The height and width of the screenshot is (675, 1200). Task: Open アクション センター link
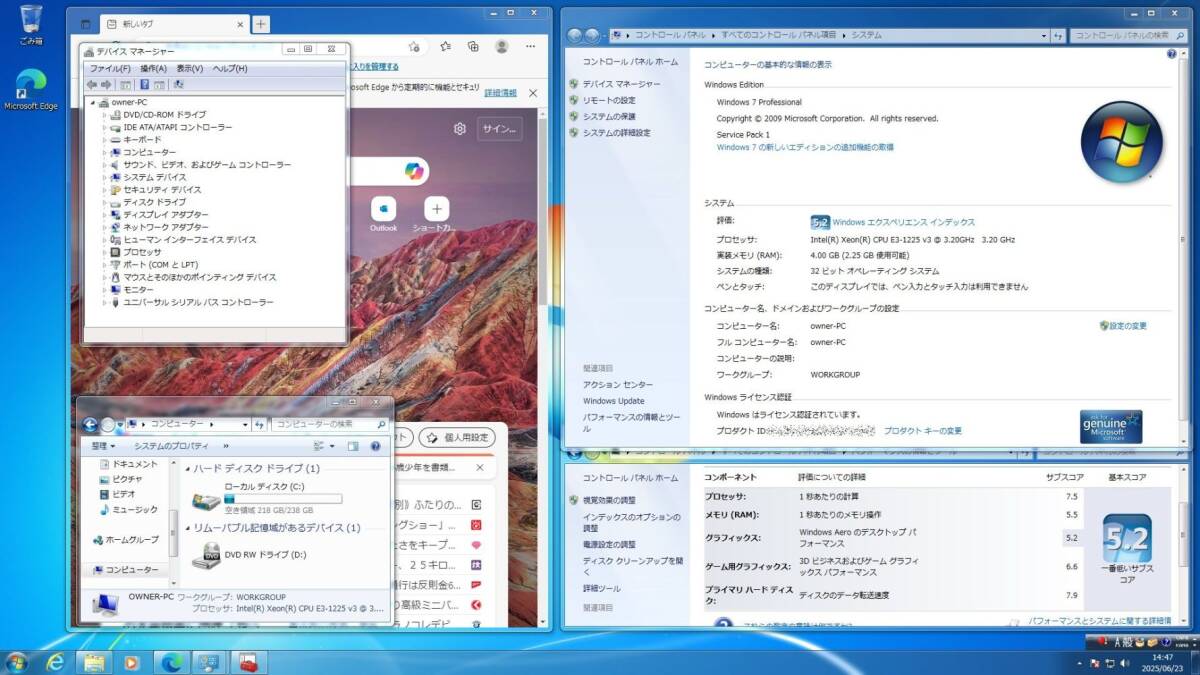tap(618, 385)
